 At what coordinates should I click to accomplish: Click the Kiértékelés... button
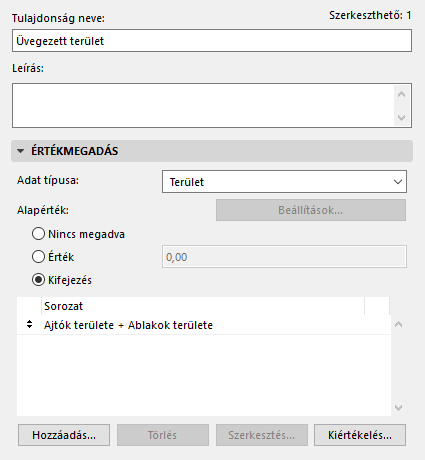pos(360,435)
